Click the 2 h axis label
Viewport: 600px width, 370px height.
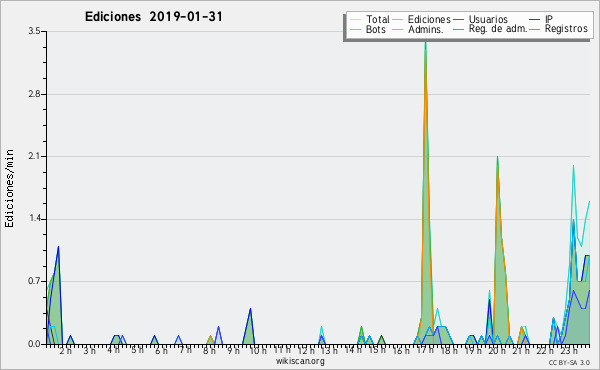click(65, 350)
